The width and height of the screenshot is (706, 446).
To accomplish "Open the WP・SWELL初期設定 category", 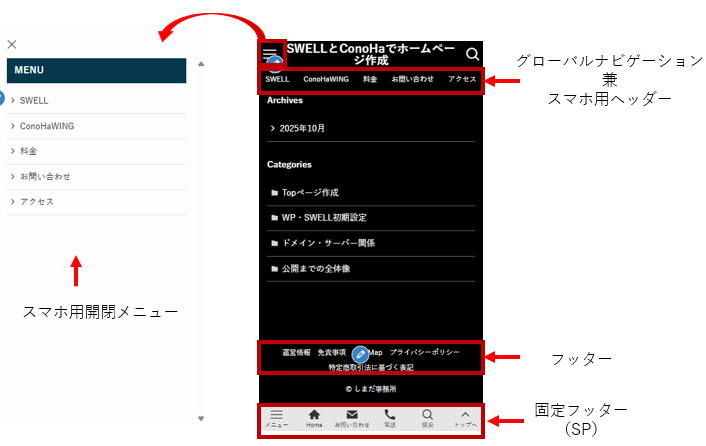I will coord(371,218).
